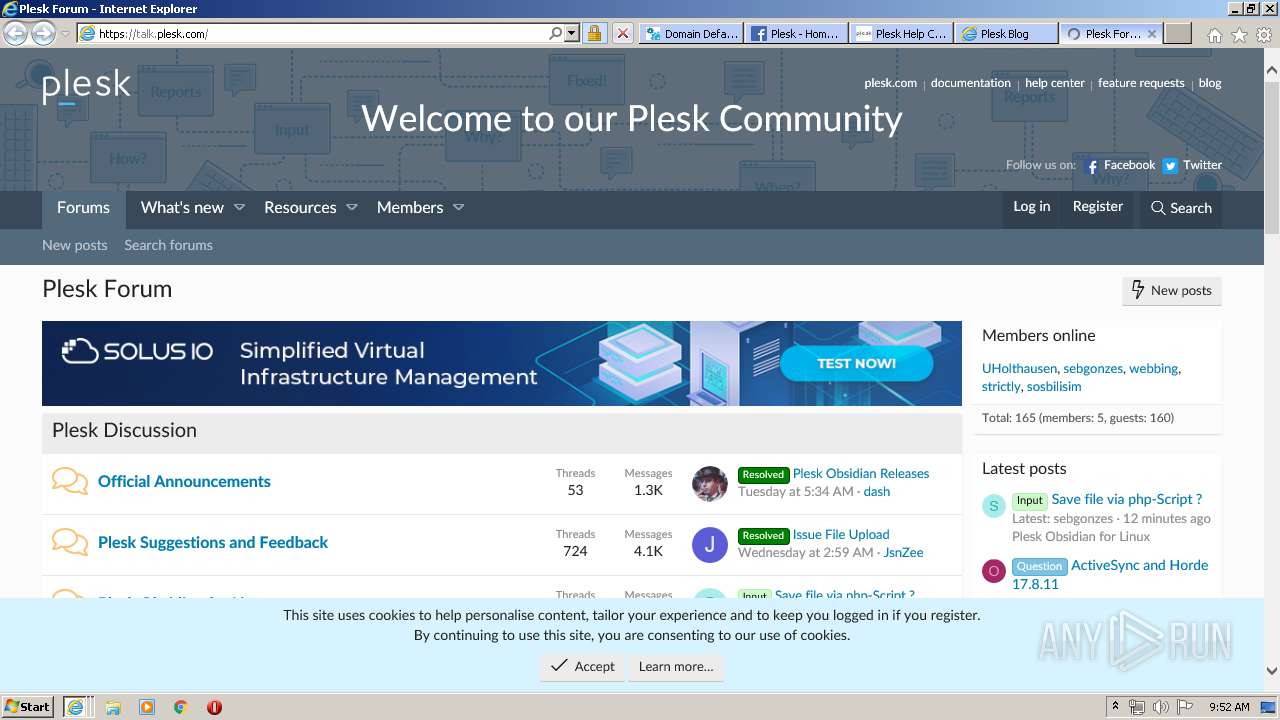The image size is (1280, 720).
Task: Expand the What's new dropdown arrow
Action: (239, 208)
